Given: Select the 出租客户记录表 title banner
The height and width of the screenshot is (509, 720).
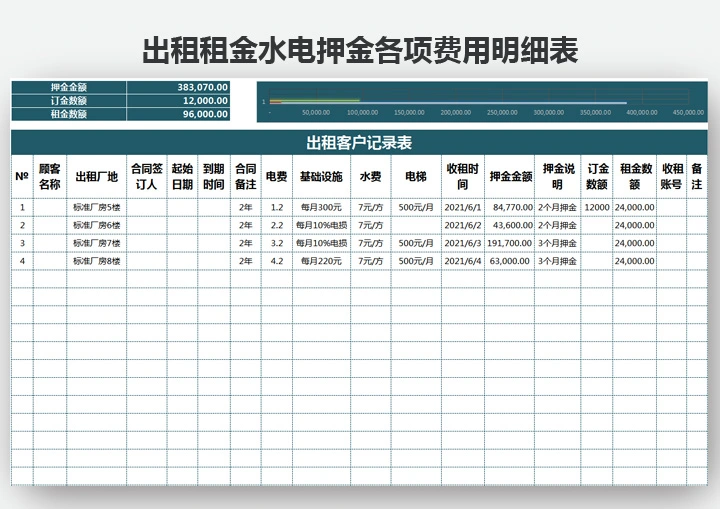Looking at the screenshot, I should pos(359,142).
